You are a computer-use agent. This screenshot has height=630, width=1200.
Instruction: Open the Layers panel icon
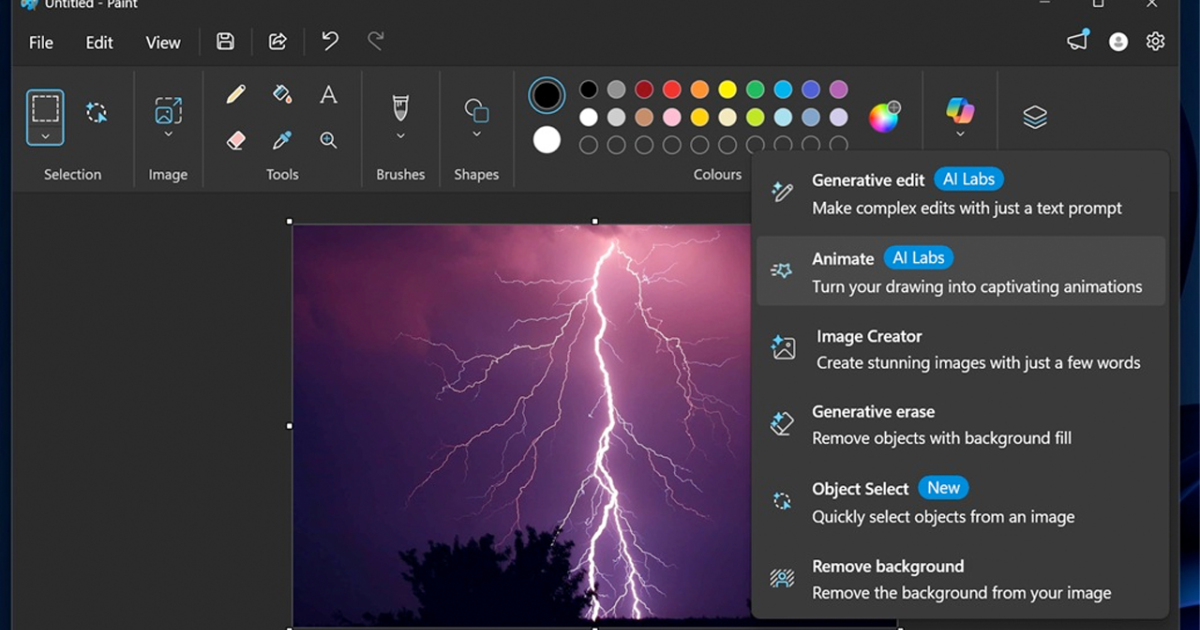(1035, 117)
